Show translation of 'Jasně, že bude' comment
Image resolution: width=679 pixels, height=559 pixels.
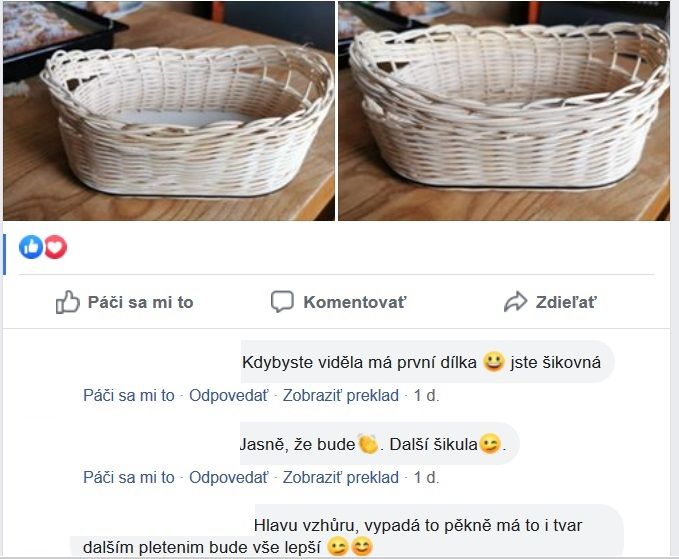click(x=341, y=477)
